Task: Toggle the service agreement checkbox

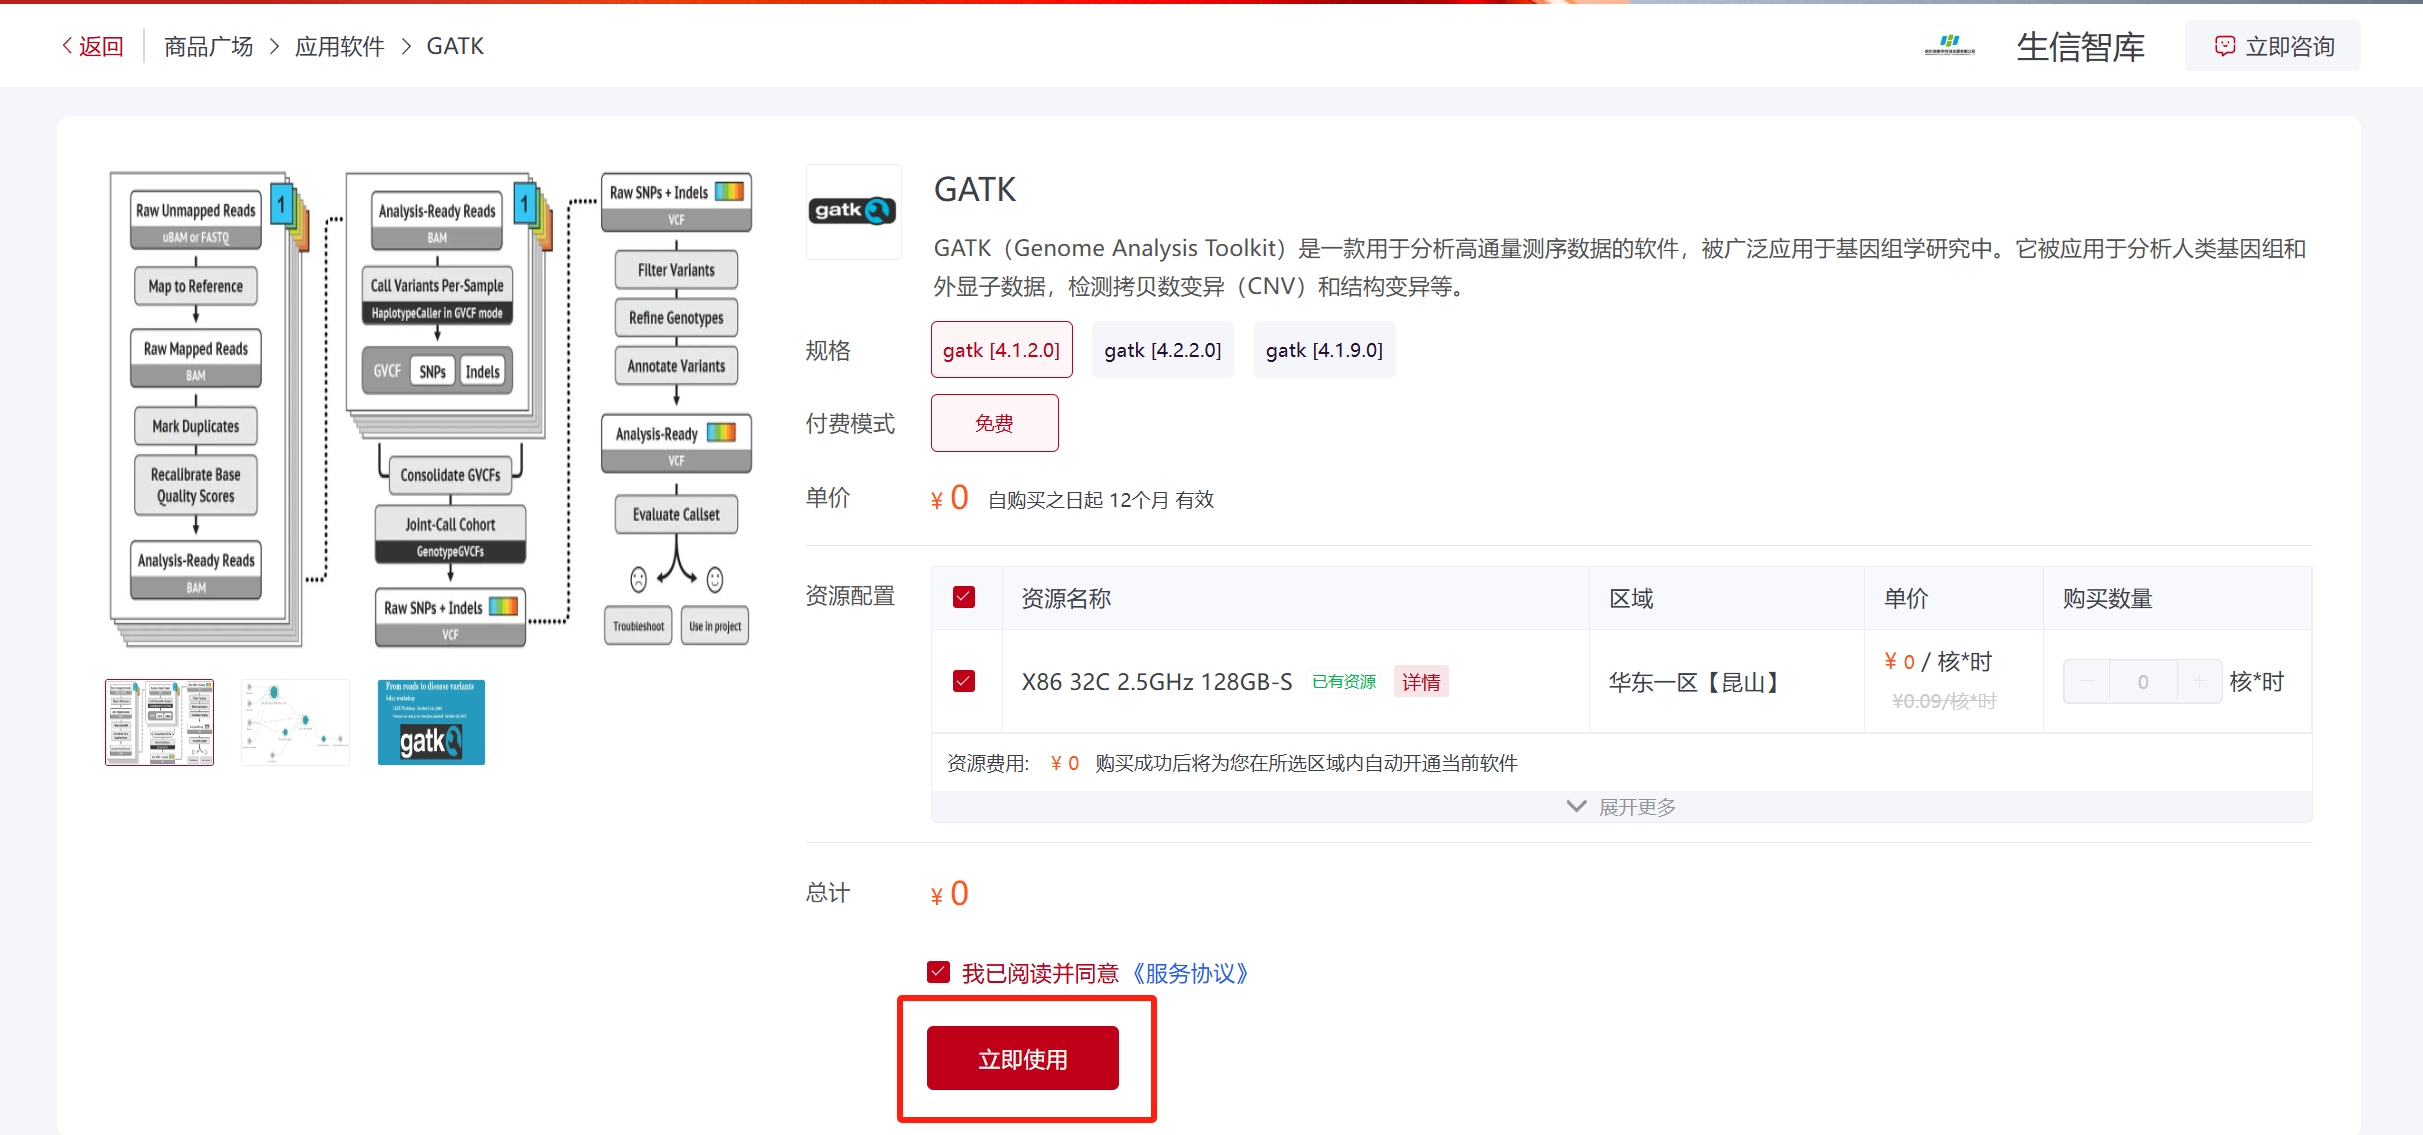Action: coord(938,972)
